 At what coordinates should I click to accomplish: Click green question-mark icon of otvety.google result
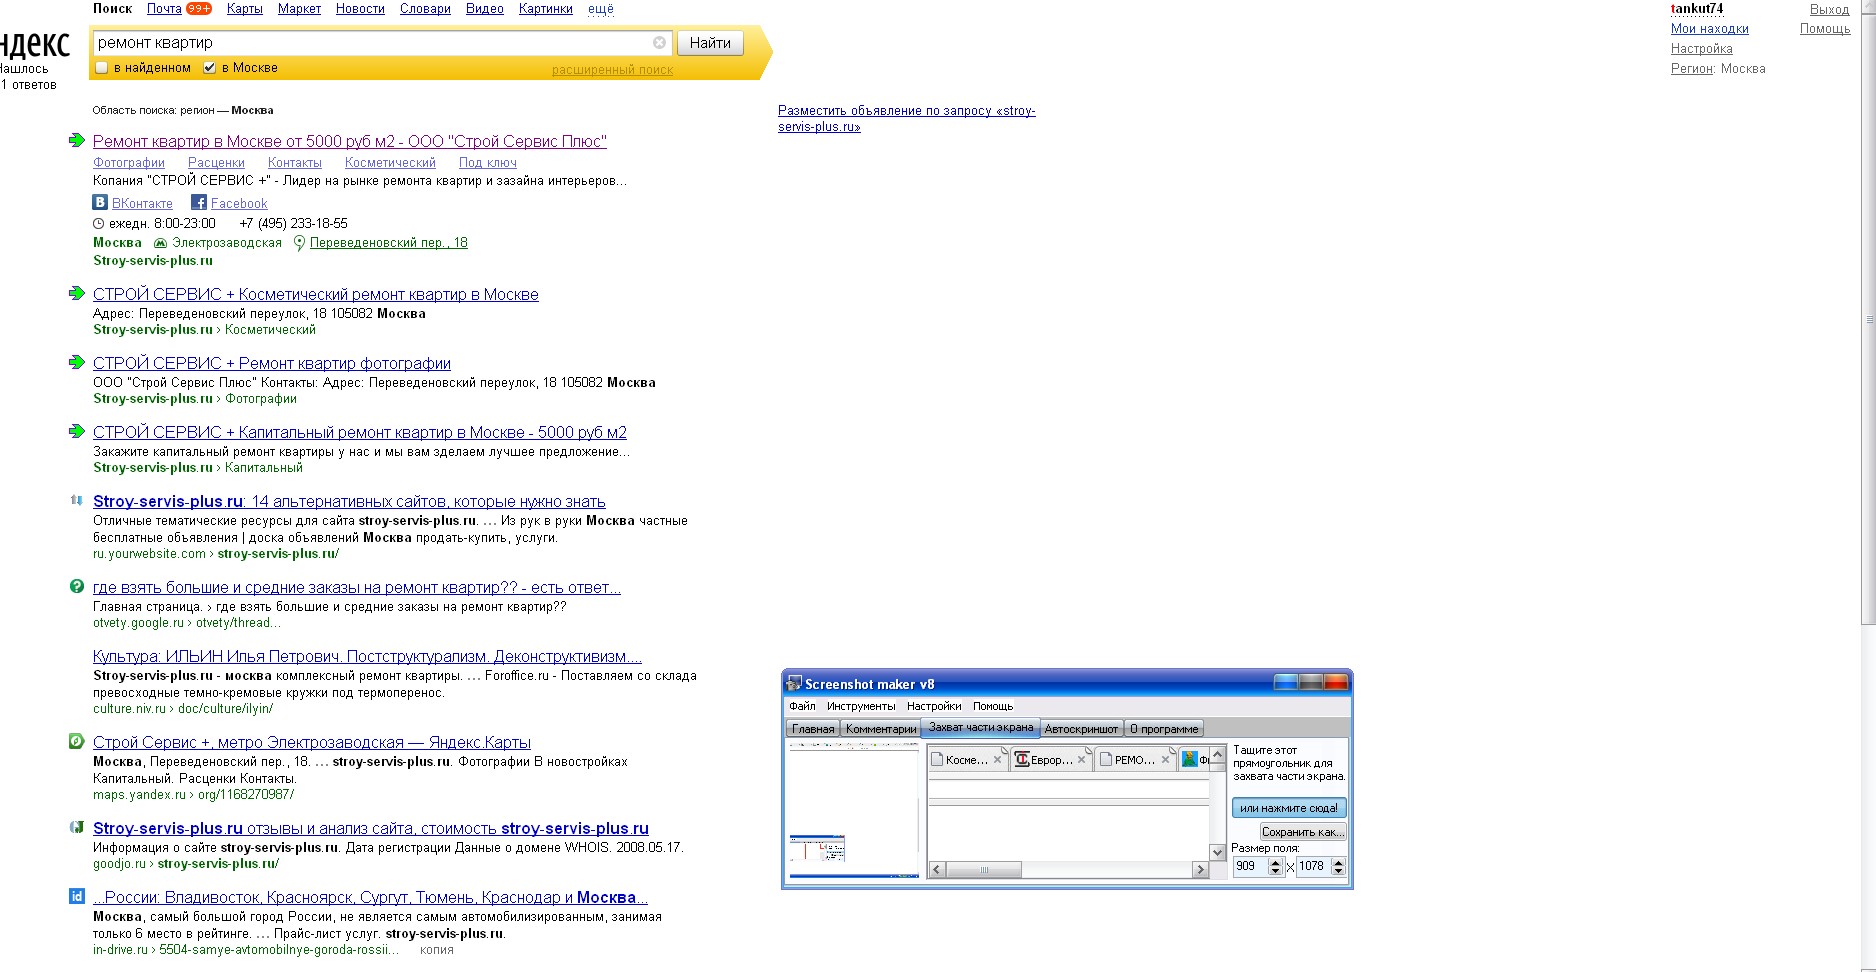[76, 586]
